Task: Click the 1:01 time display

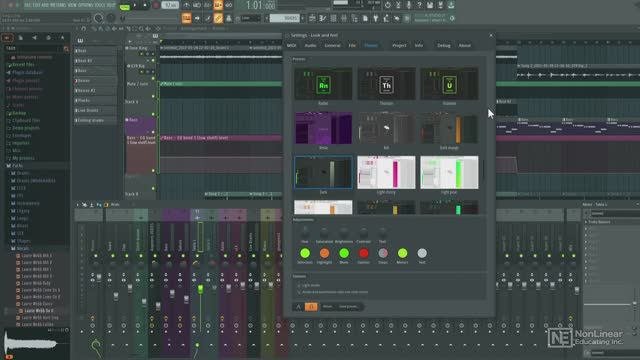Action: (260, 6)
